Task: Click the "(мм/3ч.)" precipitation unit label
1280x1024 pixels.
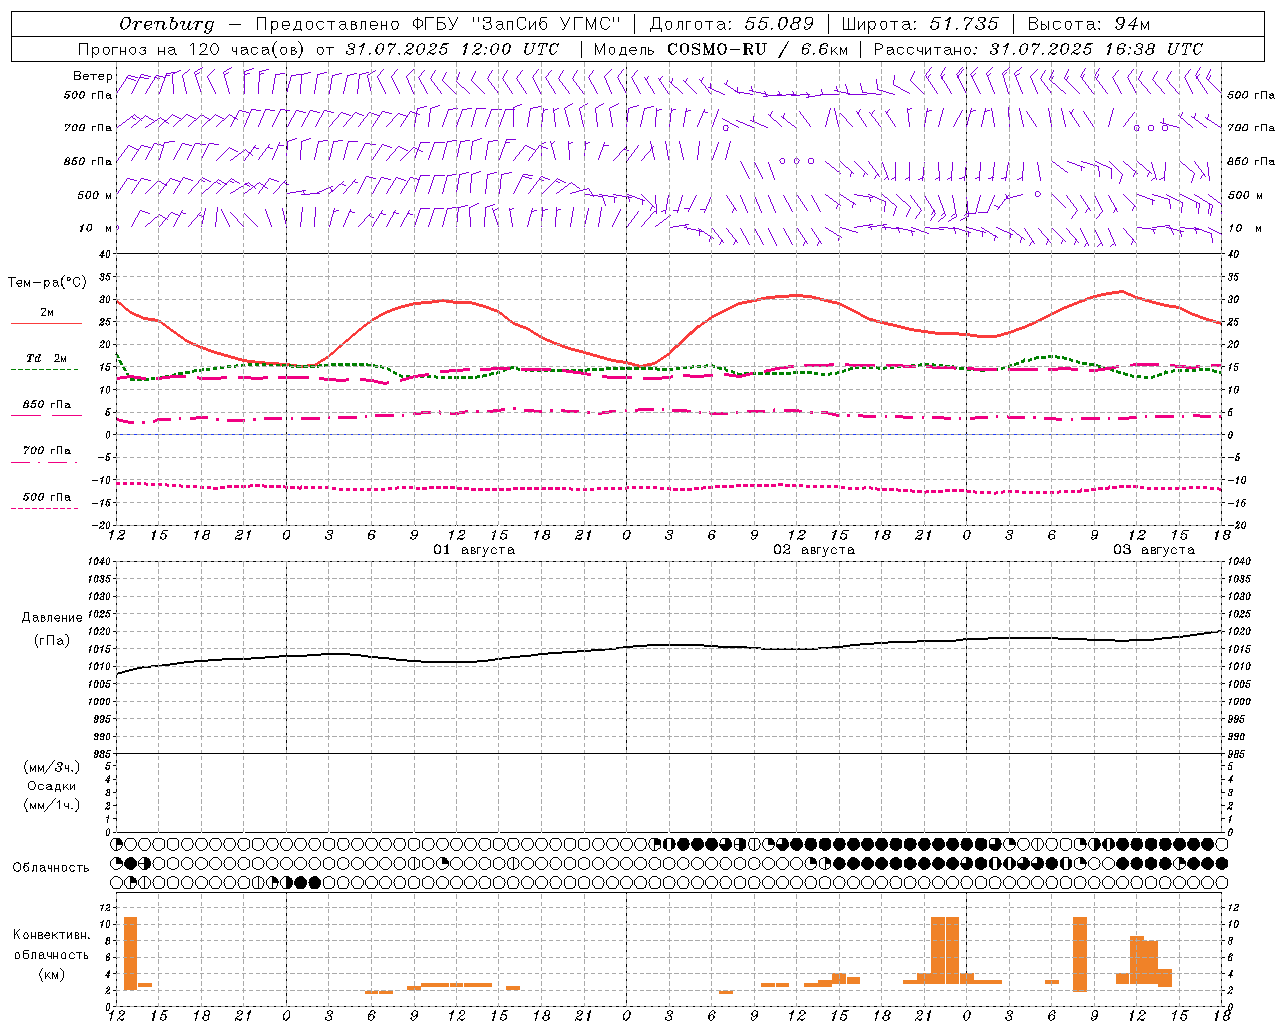Action: coord(52,767)
